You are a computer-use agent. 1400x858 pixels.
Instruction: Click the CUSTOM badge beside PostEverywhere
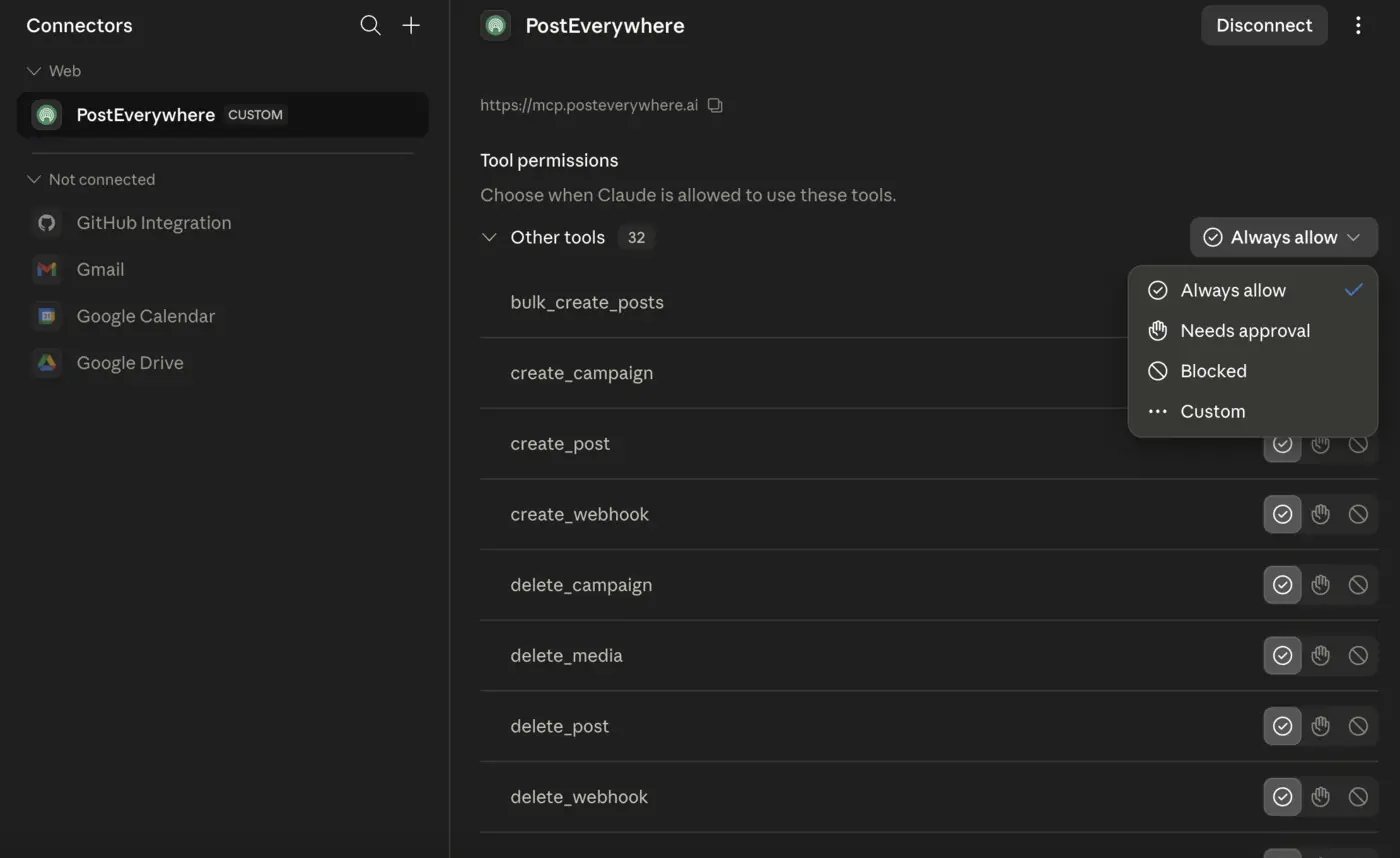pos(255,115)
